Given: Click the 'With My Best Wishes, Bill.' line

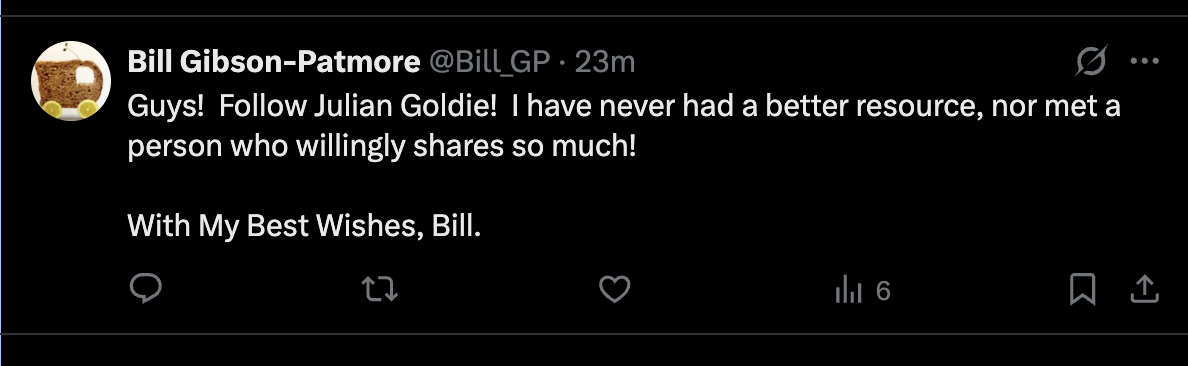Looking at the screenshot, I should tap(304, 225).
